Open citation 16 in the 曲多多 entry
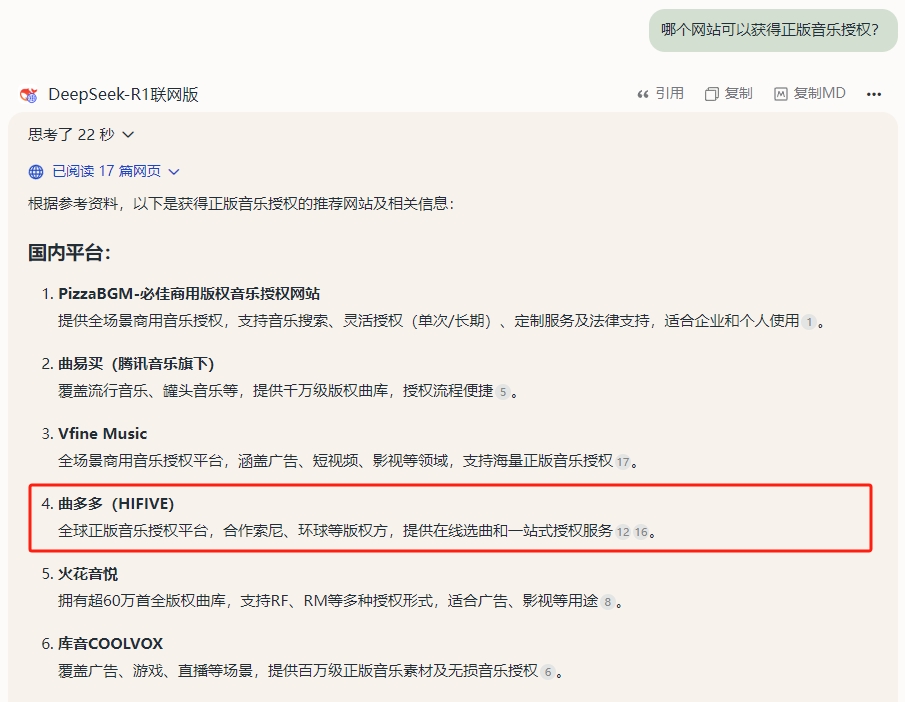 (x=640, y=532)
